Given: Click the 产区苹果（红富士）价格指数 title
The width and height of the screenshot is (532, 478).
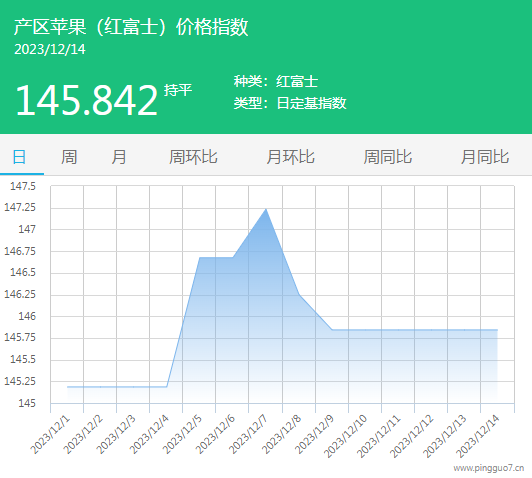Looking at the screenshot, I should click(x=131, y=27).
